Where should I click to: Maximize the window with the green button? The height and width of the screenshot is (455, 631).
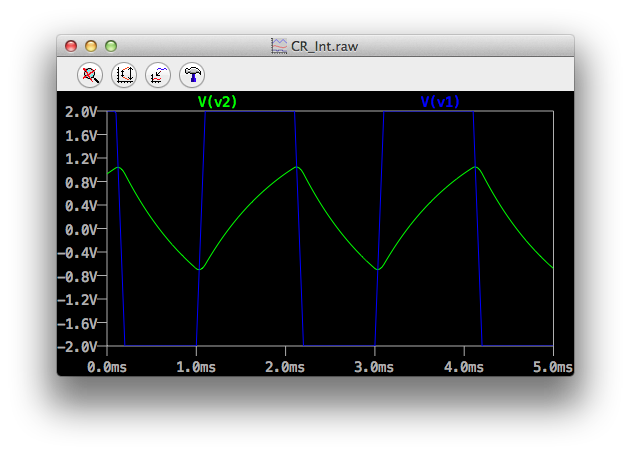coord(111,46)
